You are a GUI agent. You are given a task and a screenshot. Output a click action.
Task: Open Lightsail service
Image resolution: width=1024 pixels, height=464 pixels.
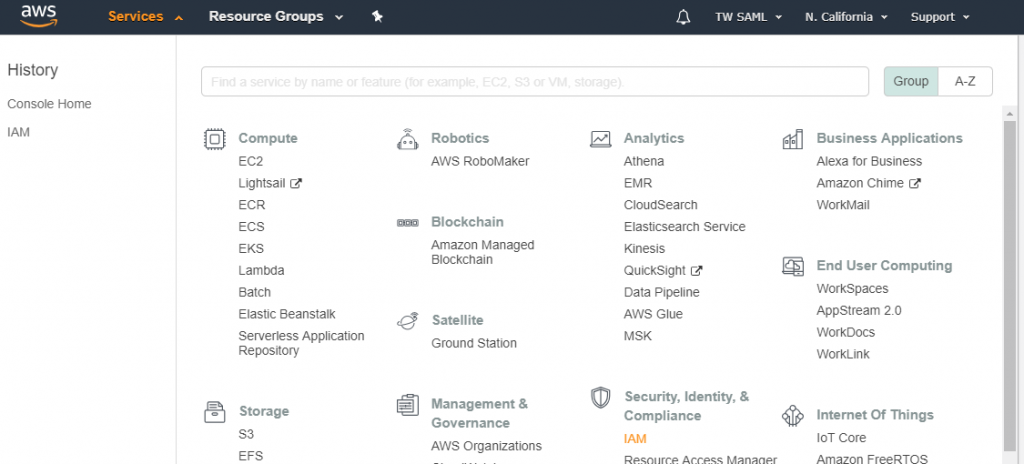pos(262,184)
